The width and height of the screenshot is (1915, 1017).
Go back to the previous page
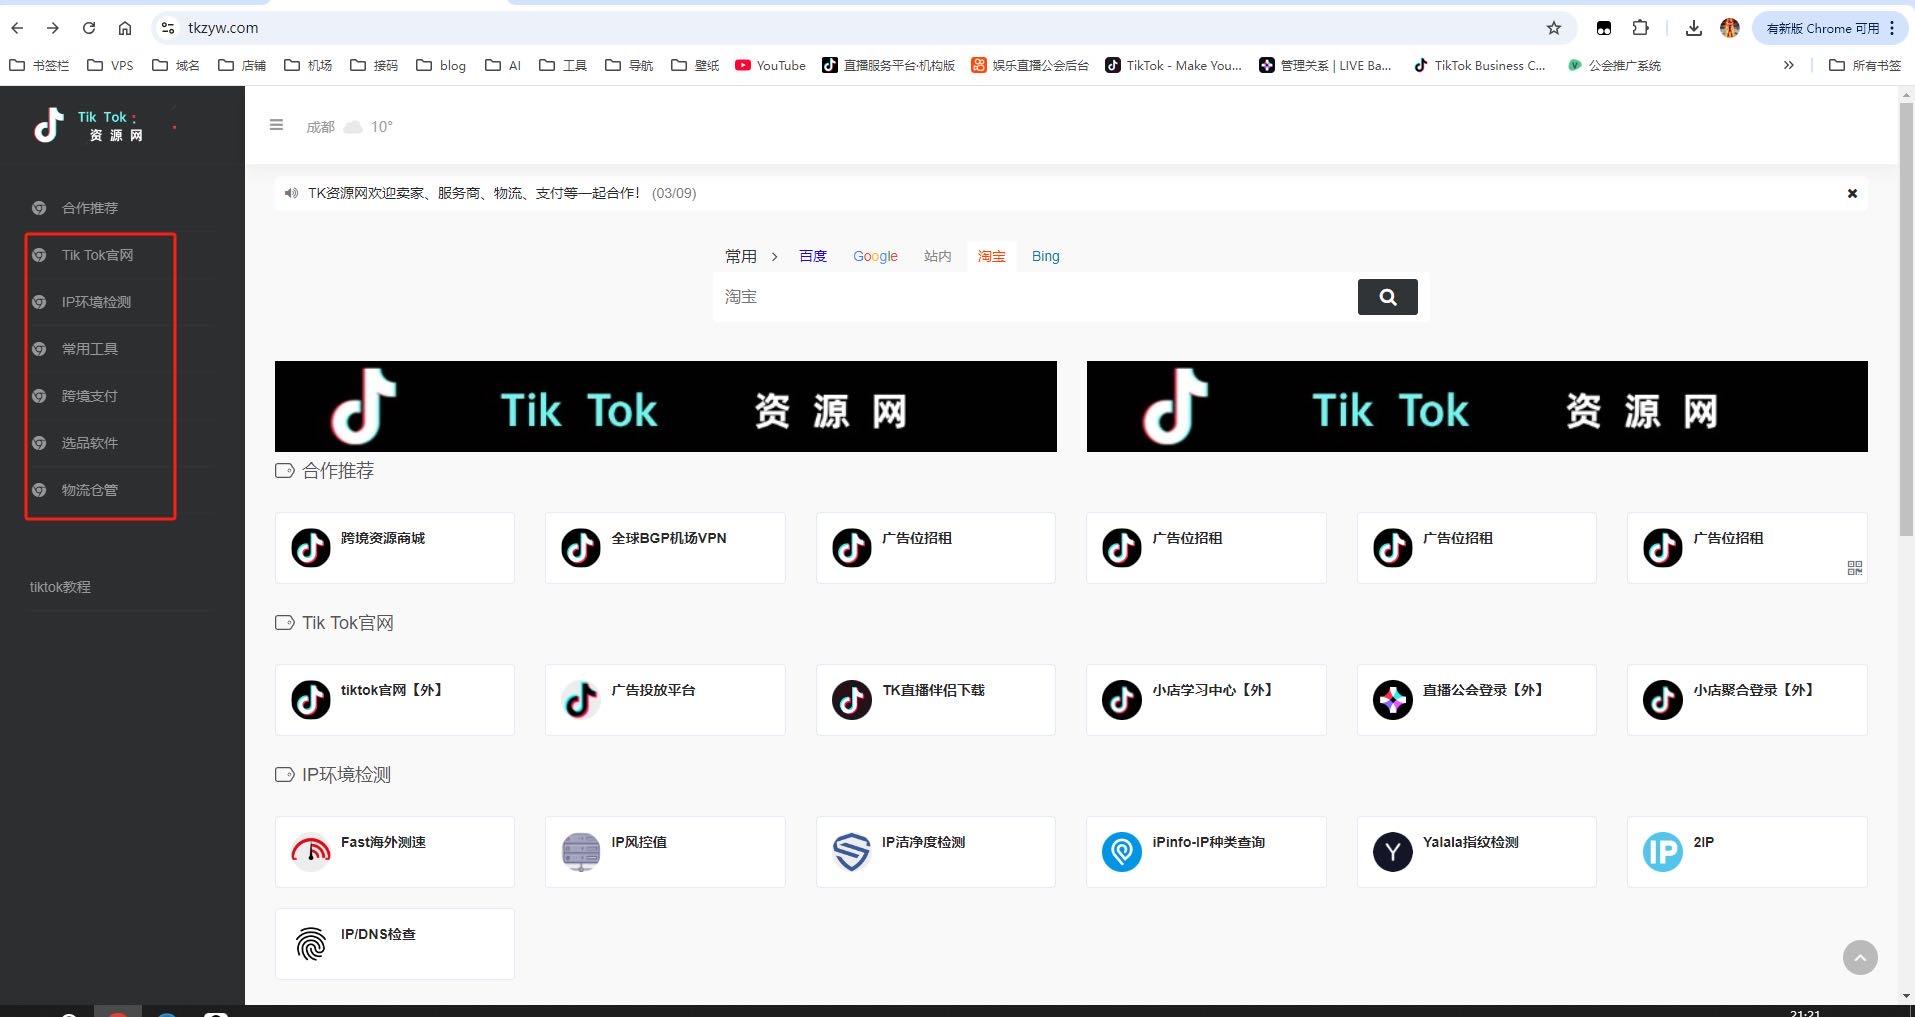tap(17, 28)
